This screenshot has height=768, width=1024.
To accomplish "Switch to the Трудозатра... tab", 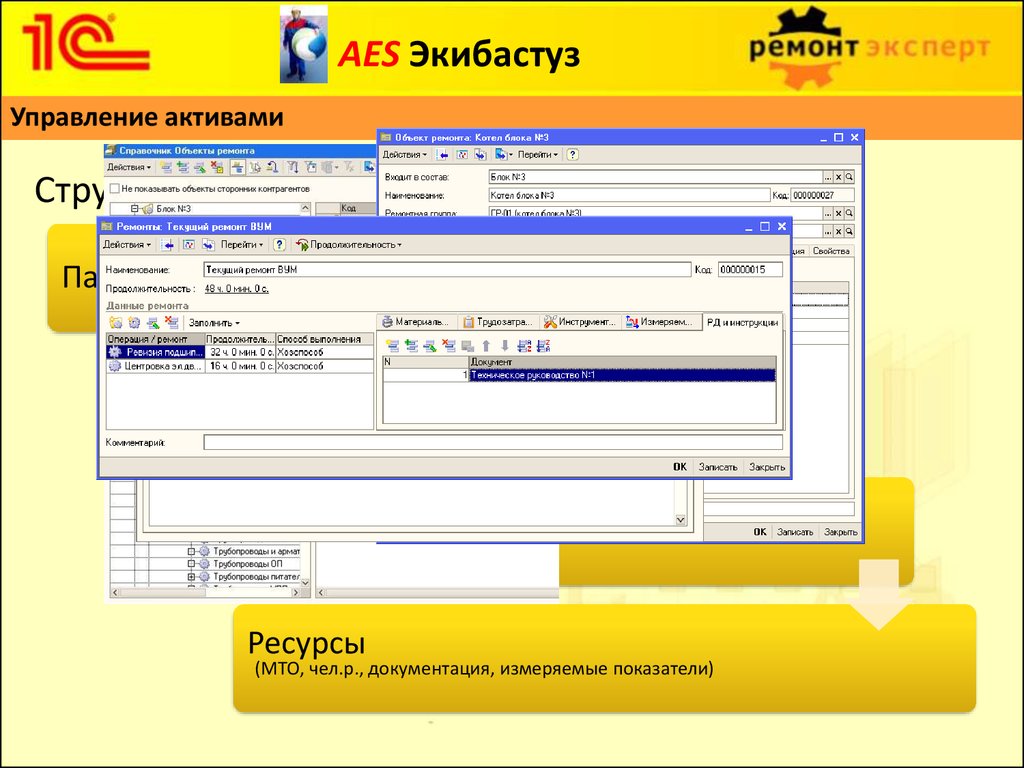I will [x=498, y=322].
